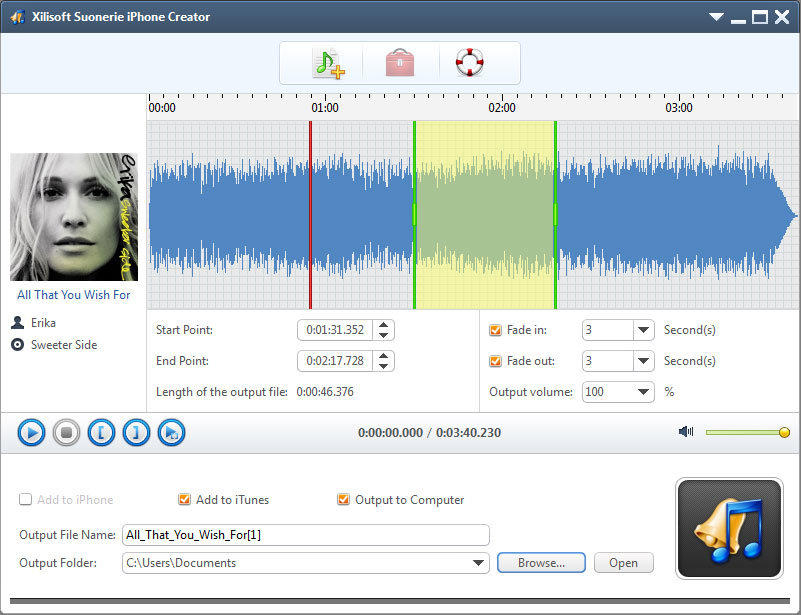This screenshot has height=615, width=801.
Task: Toggle the Fade in checkbox
Action: tap(495, 330)
